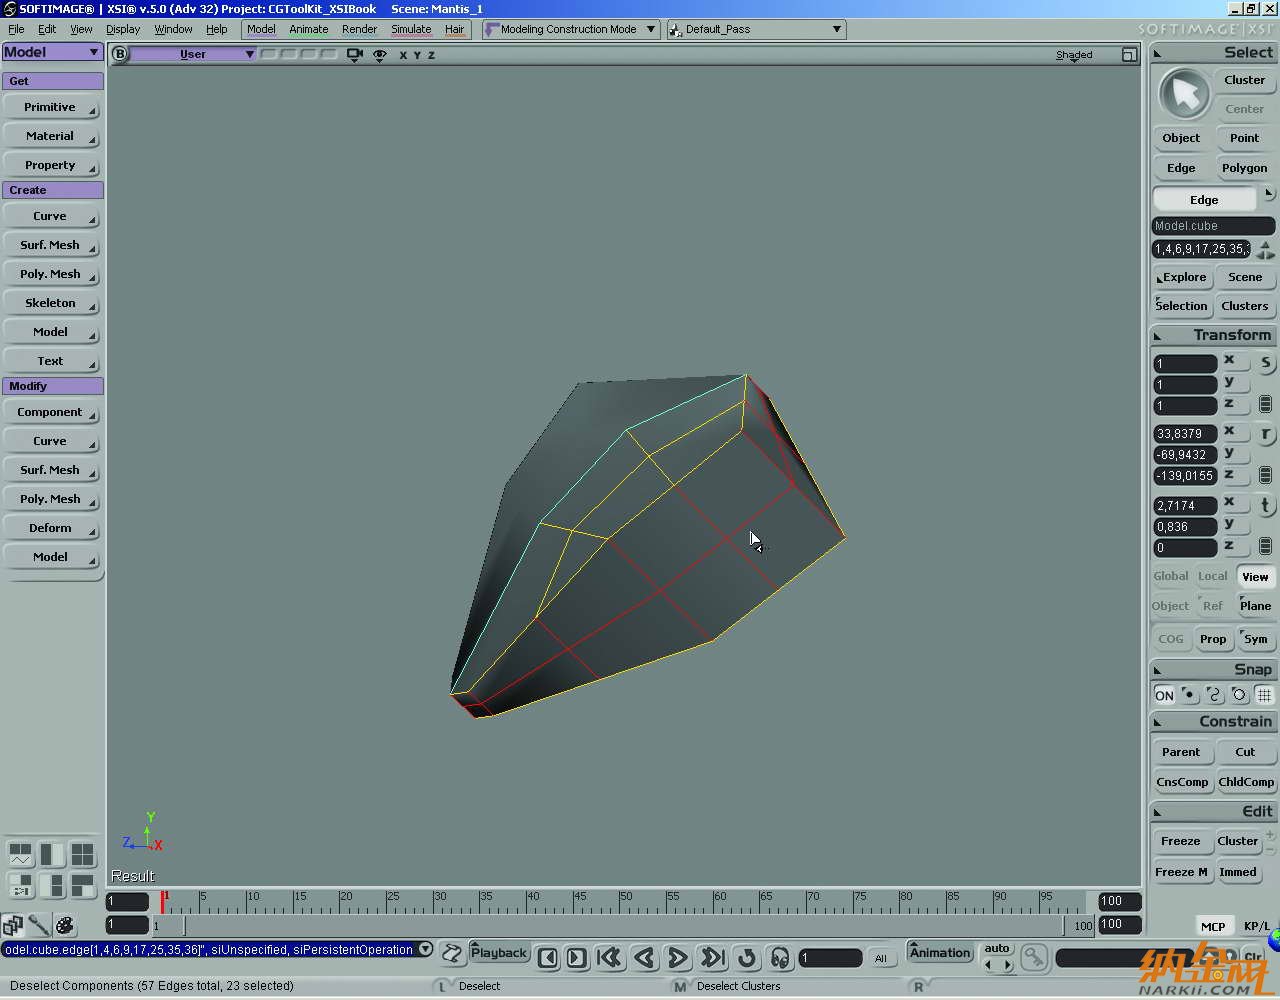Screen dimensions: 1280x1000
Task: Click the play forward button
Action: click(x=677, y=958)
